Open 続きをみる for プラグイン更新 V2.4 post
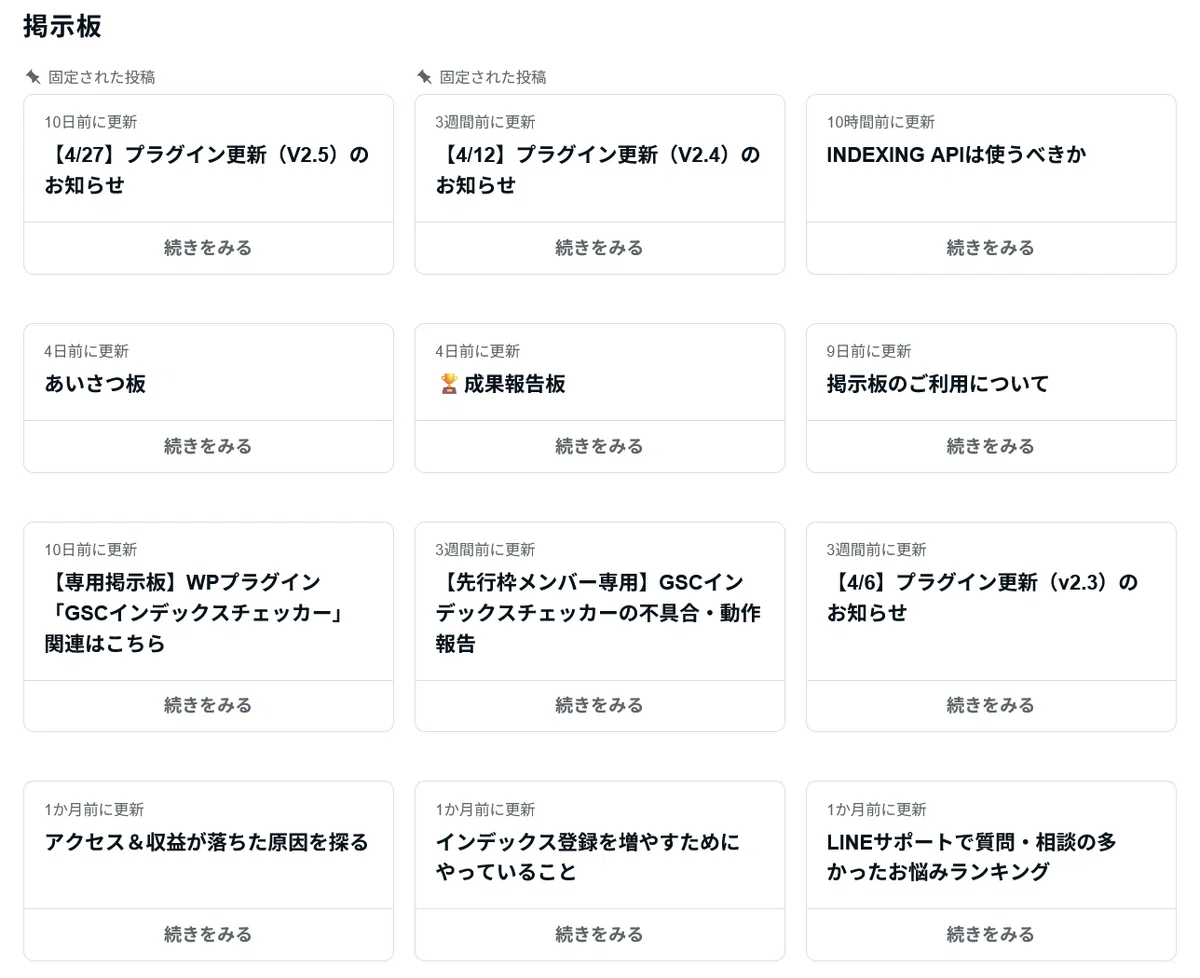This screenshot has height=978, width=1200. (600, 248)
